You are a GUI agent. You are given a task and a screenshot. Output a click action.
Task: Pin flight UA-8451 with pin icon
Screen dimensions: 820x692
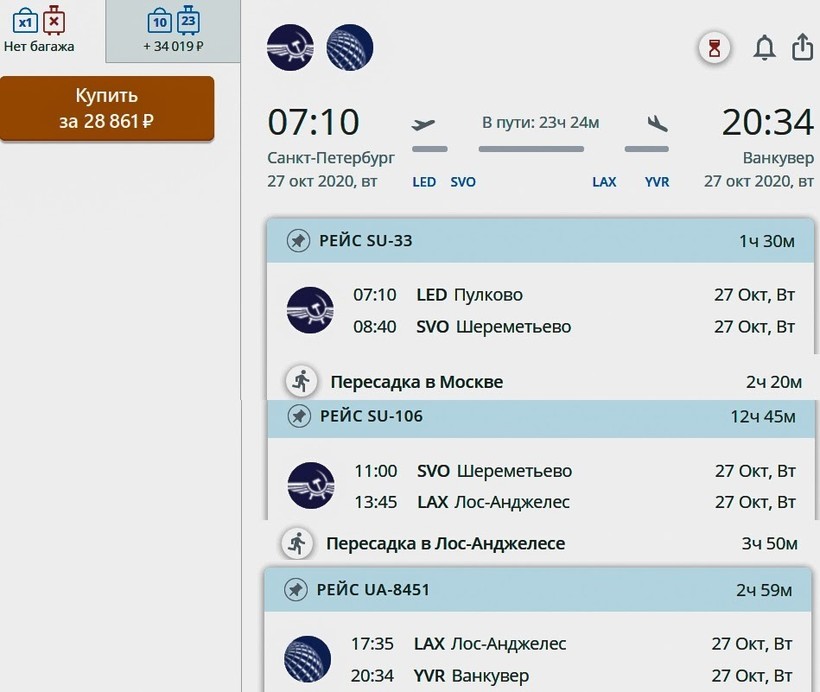tap(295, 590)
